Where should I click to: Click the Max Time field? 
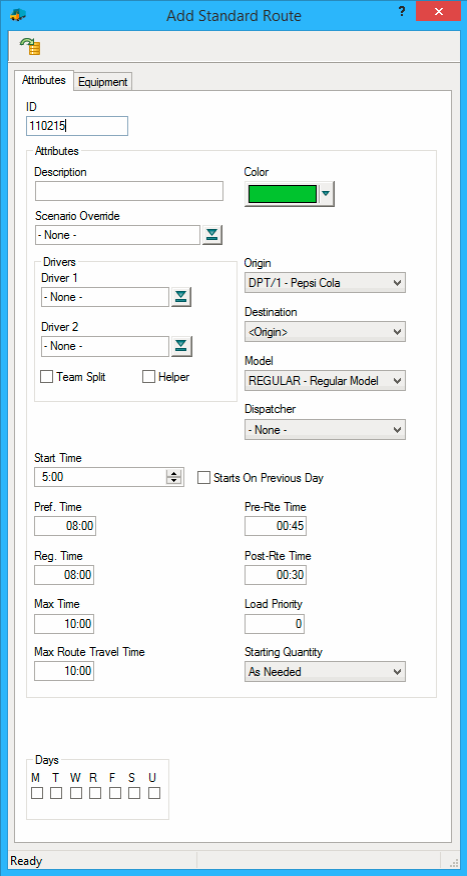[x=64, y=623]
